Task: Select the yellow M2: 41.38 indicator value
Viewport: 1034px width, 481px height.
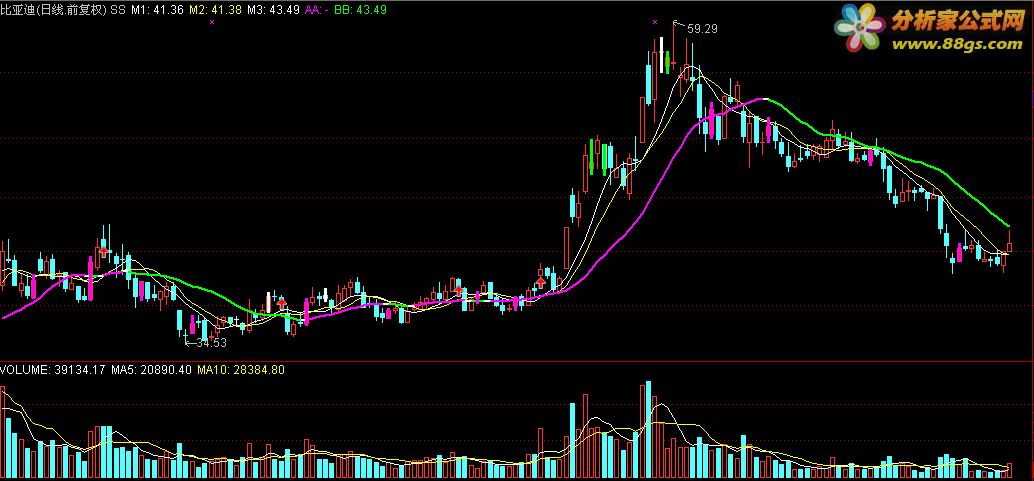Action: pos(215,9)
